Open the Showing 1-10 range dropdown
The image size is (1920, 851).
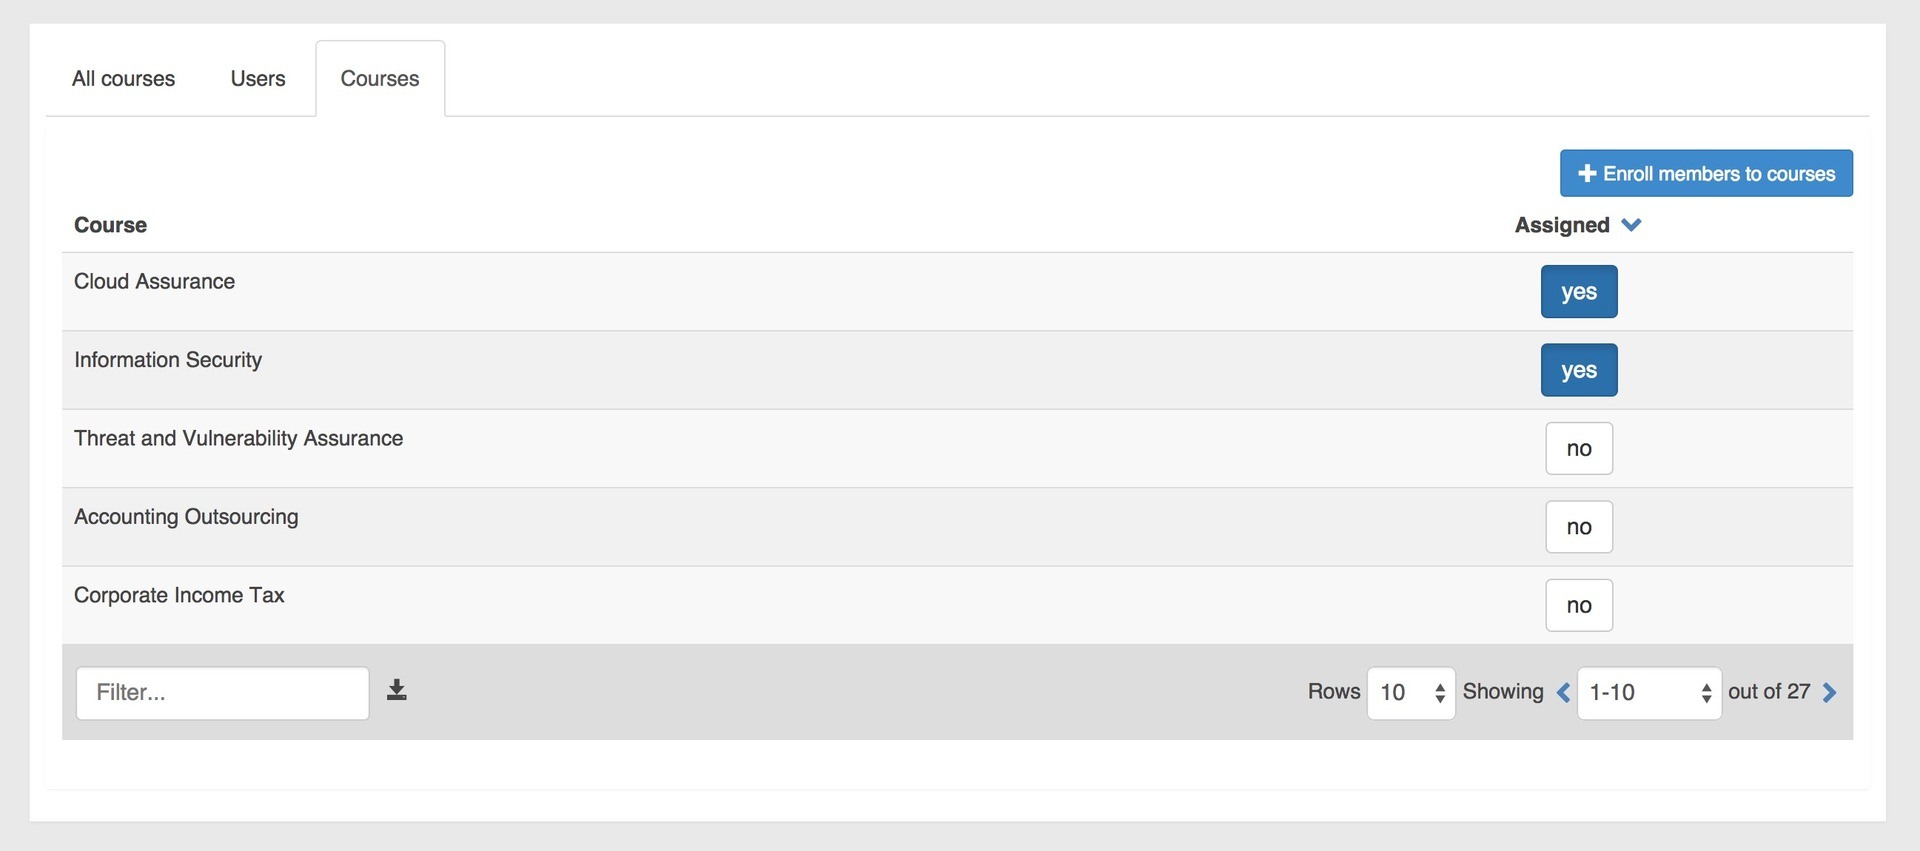pyautogui.click(x=1649, y=693)
